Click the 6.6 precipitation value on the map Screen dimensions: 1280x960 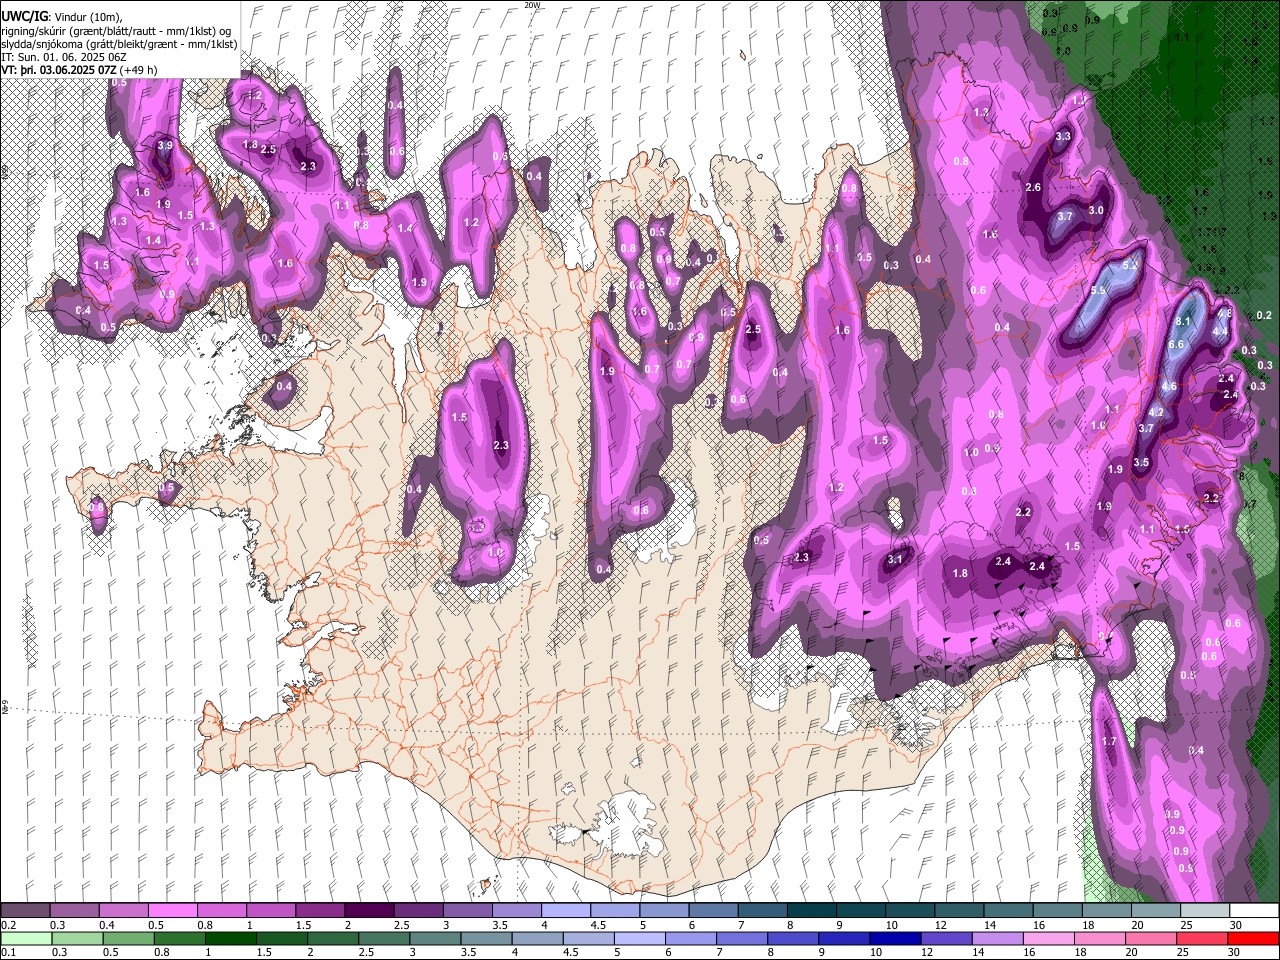1176,345
